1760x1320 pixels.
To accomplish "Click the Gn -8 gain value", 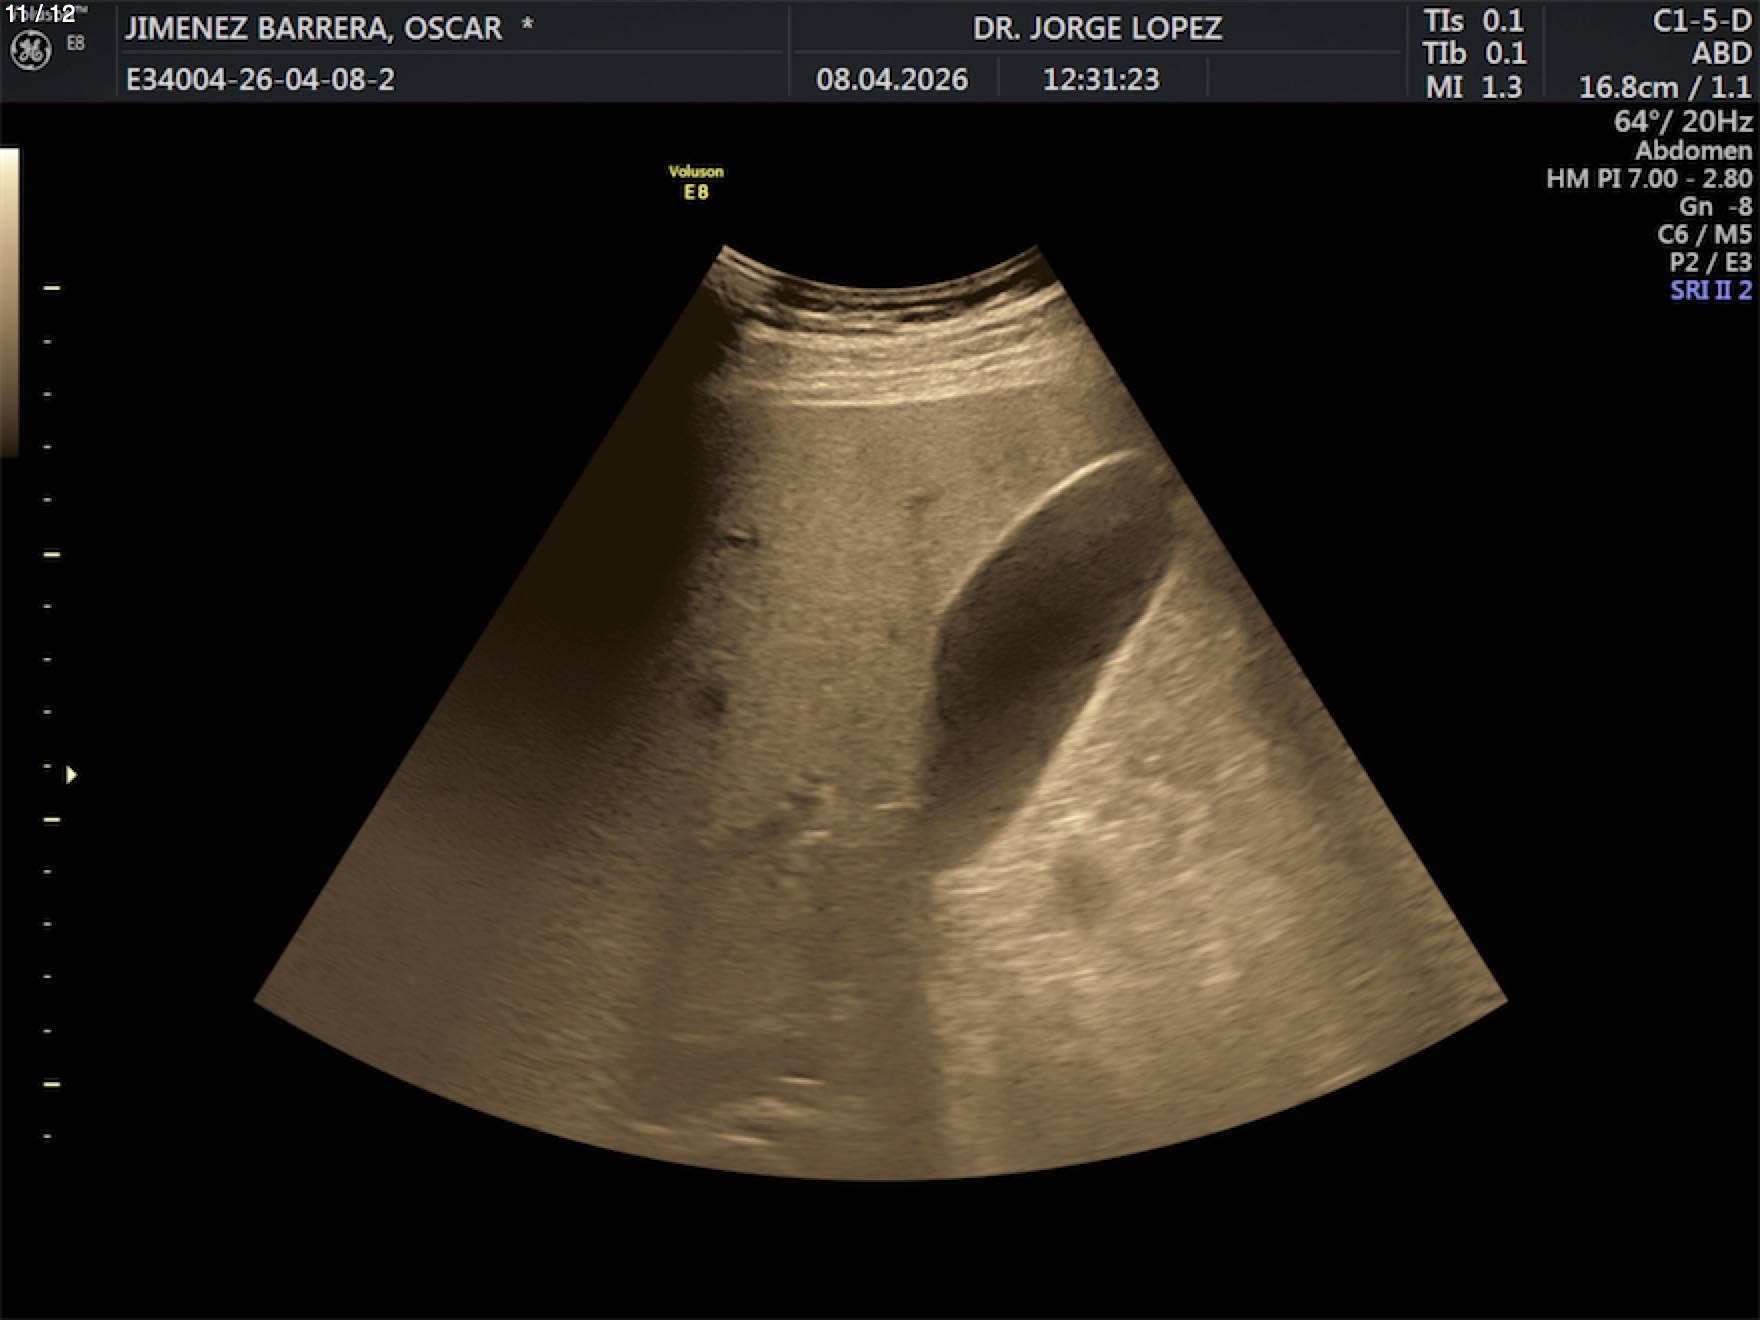I will coord(1714,206).
